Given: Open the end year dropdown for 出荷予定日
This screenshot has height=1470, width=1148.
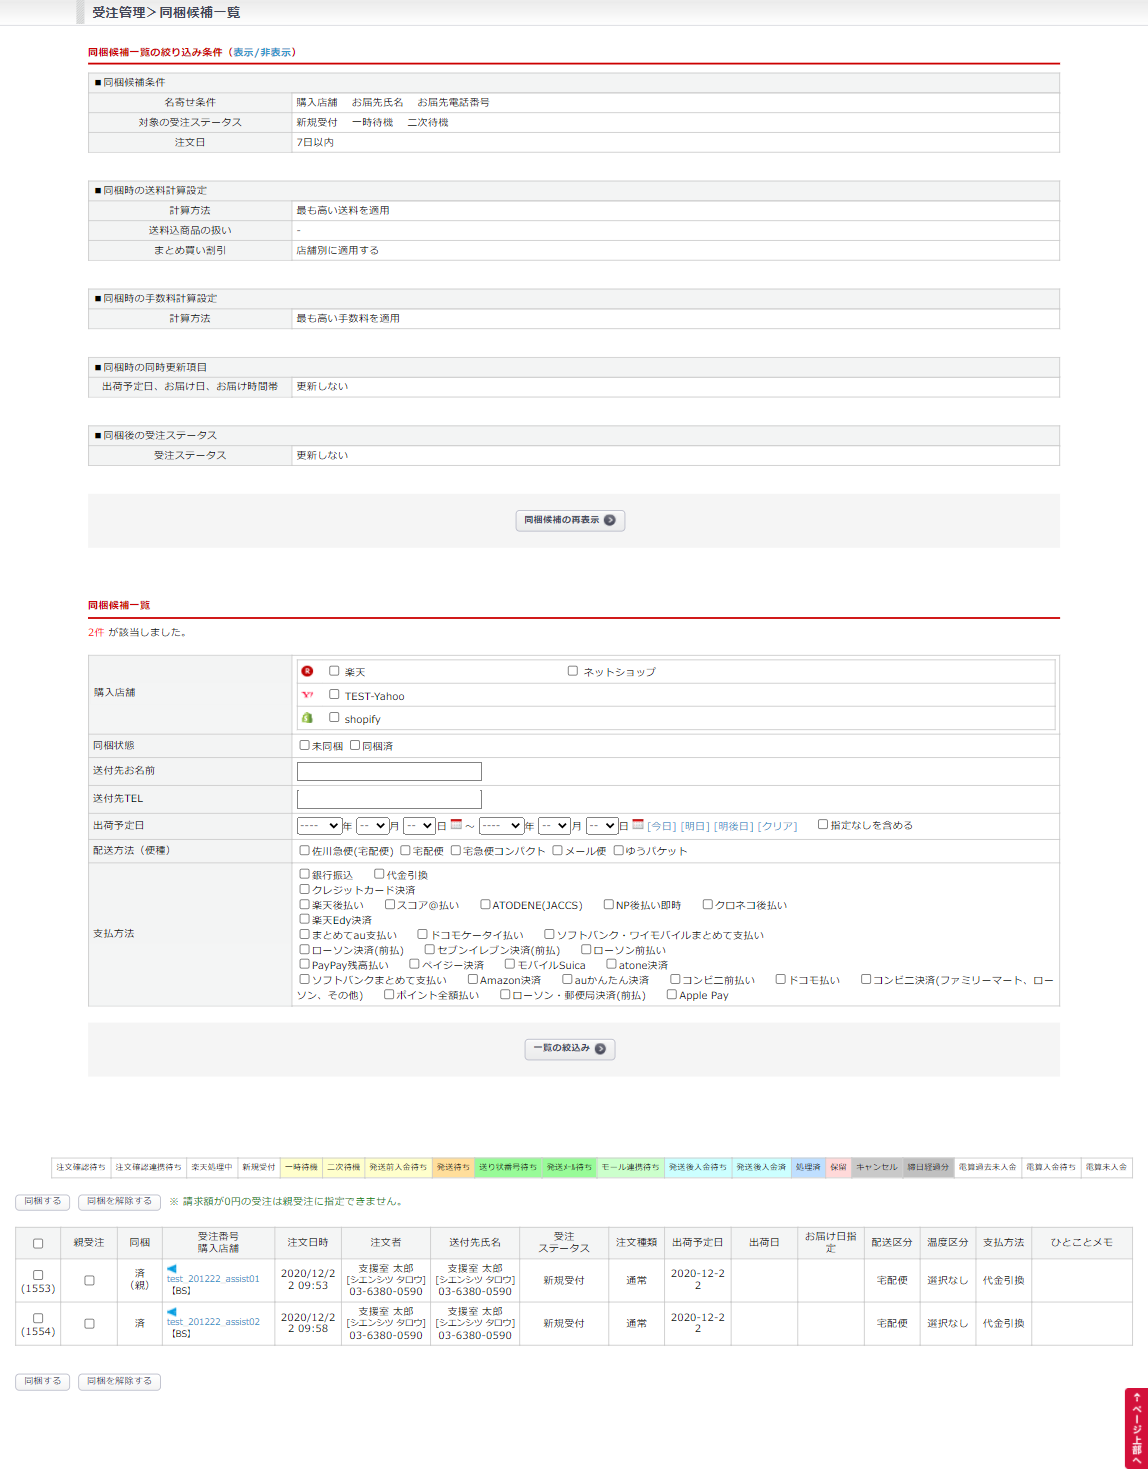Looking at the screenshot, I should [501, 826].
